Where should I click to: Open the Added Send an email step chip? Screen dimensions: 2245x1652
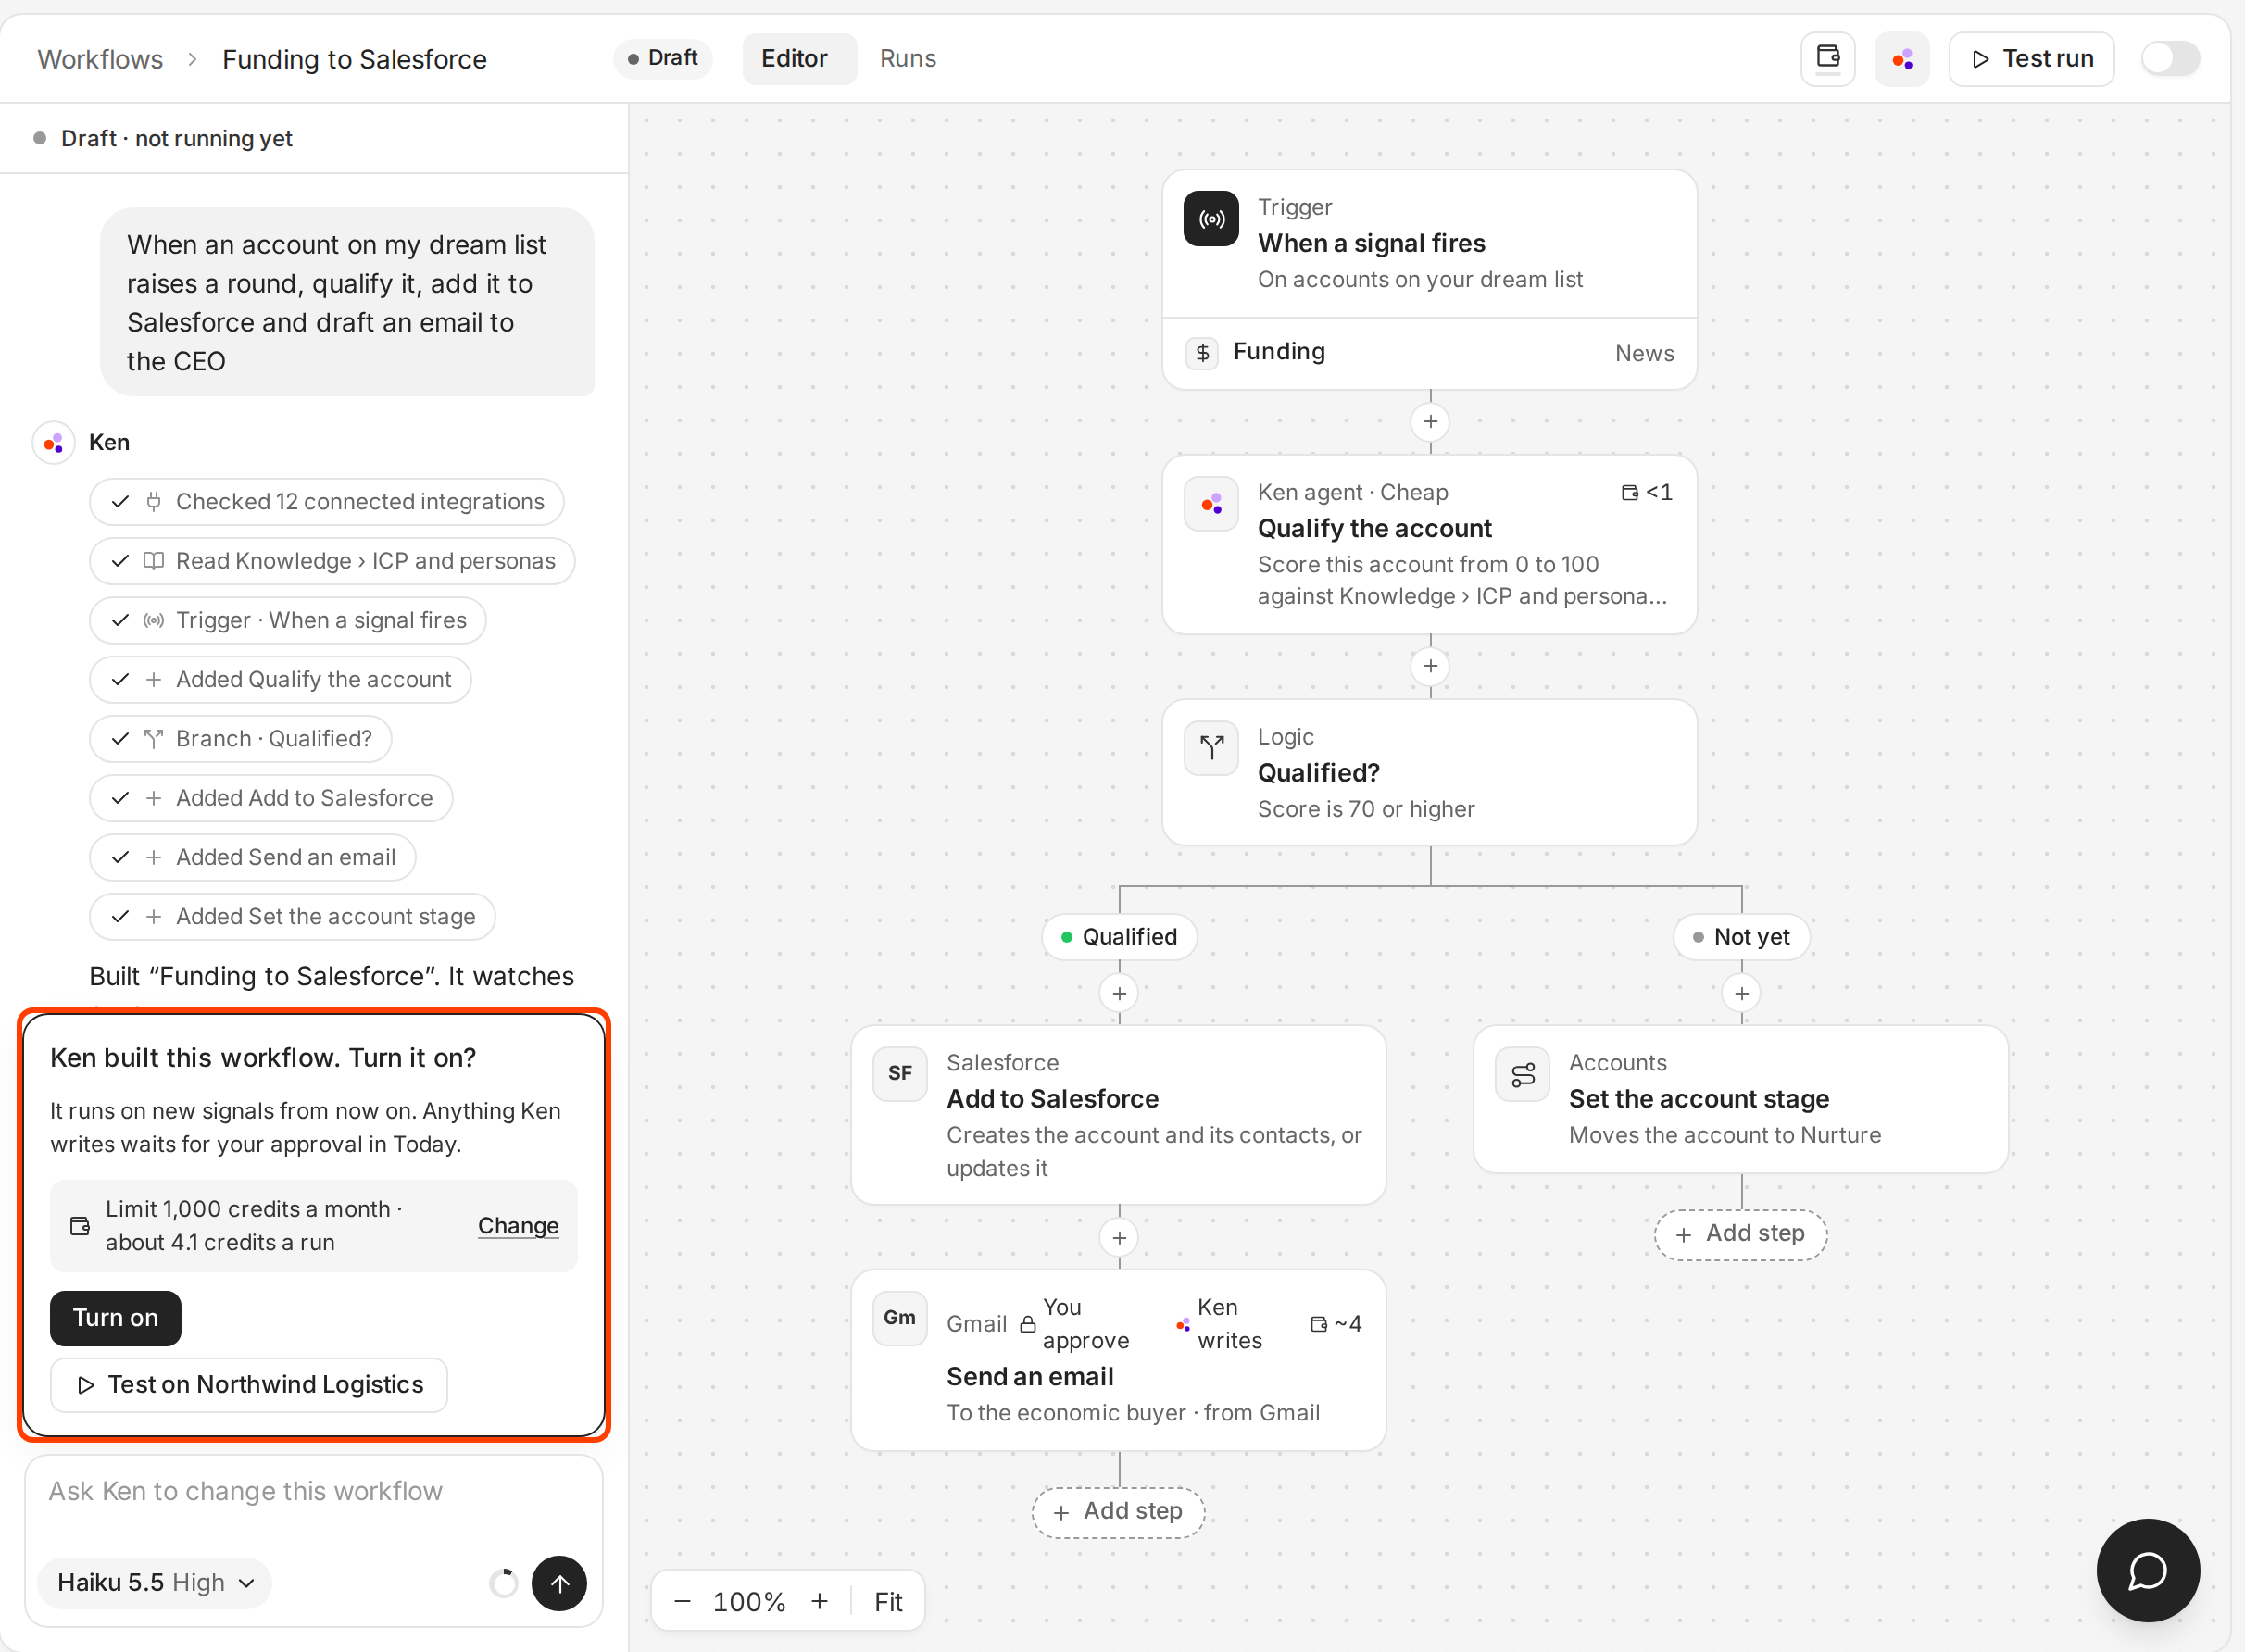[253, 857]
